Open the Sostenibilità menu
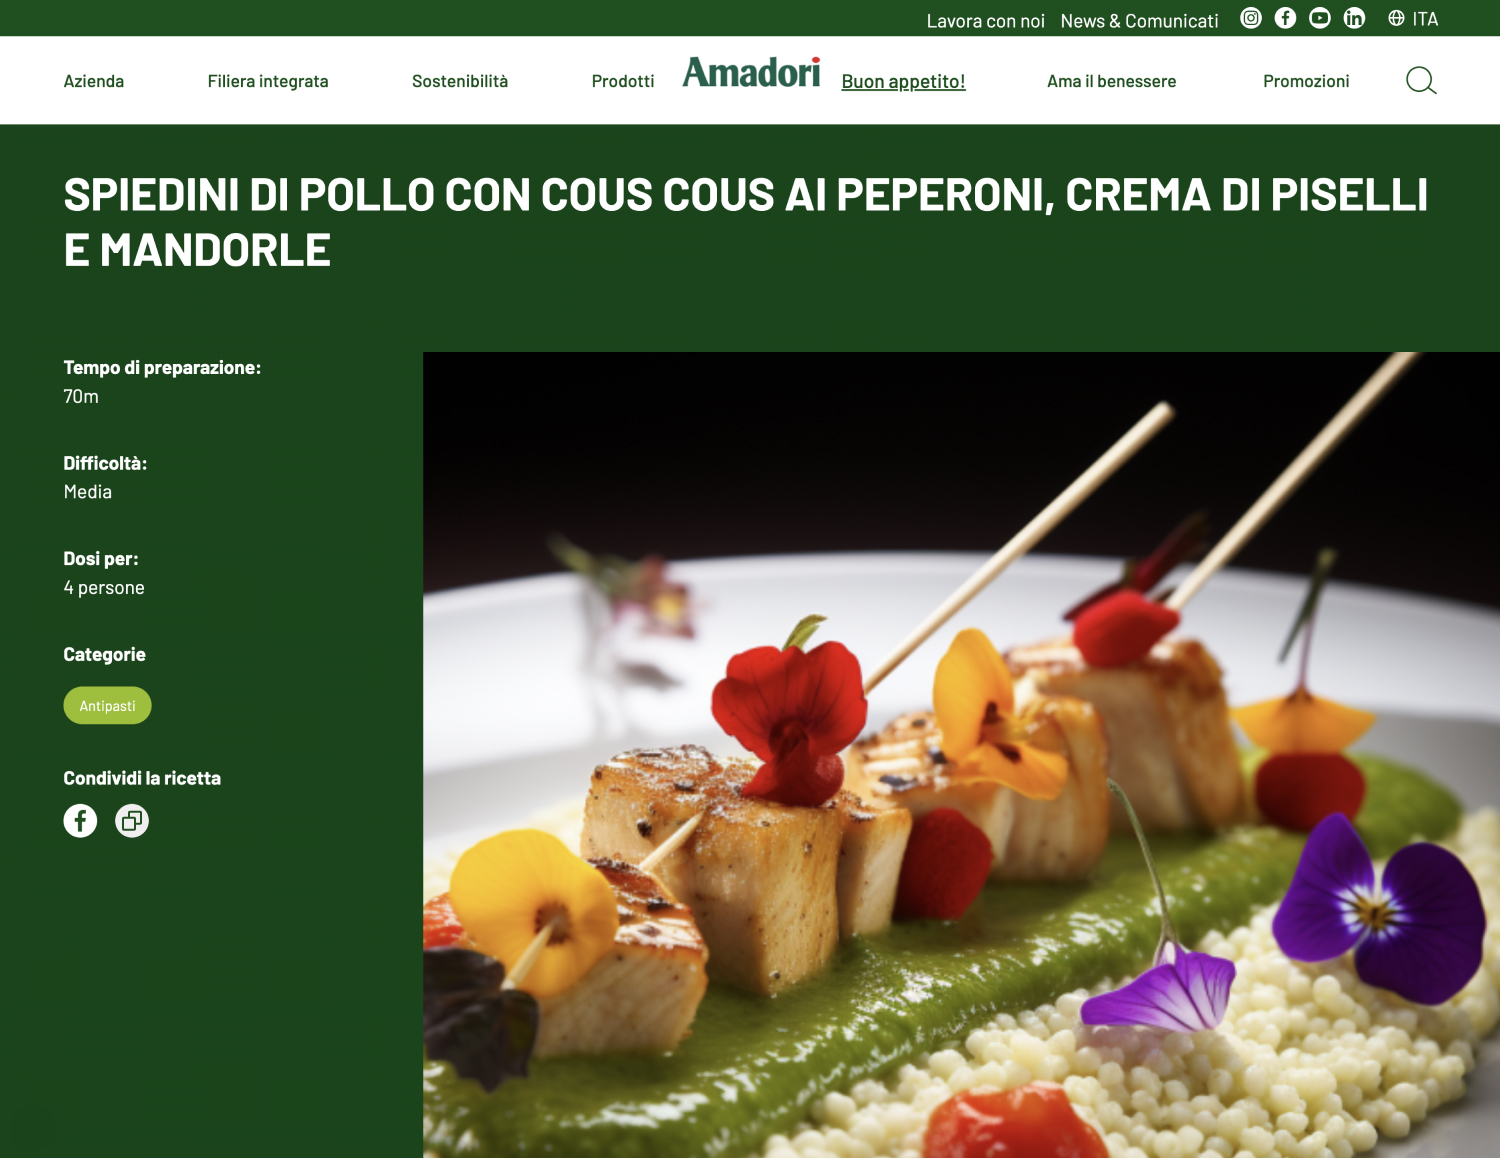 click(460, 81)
